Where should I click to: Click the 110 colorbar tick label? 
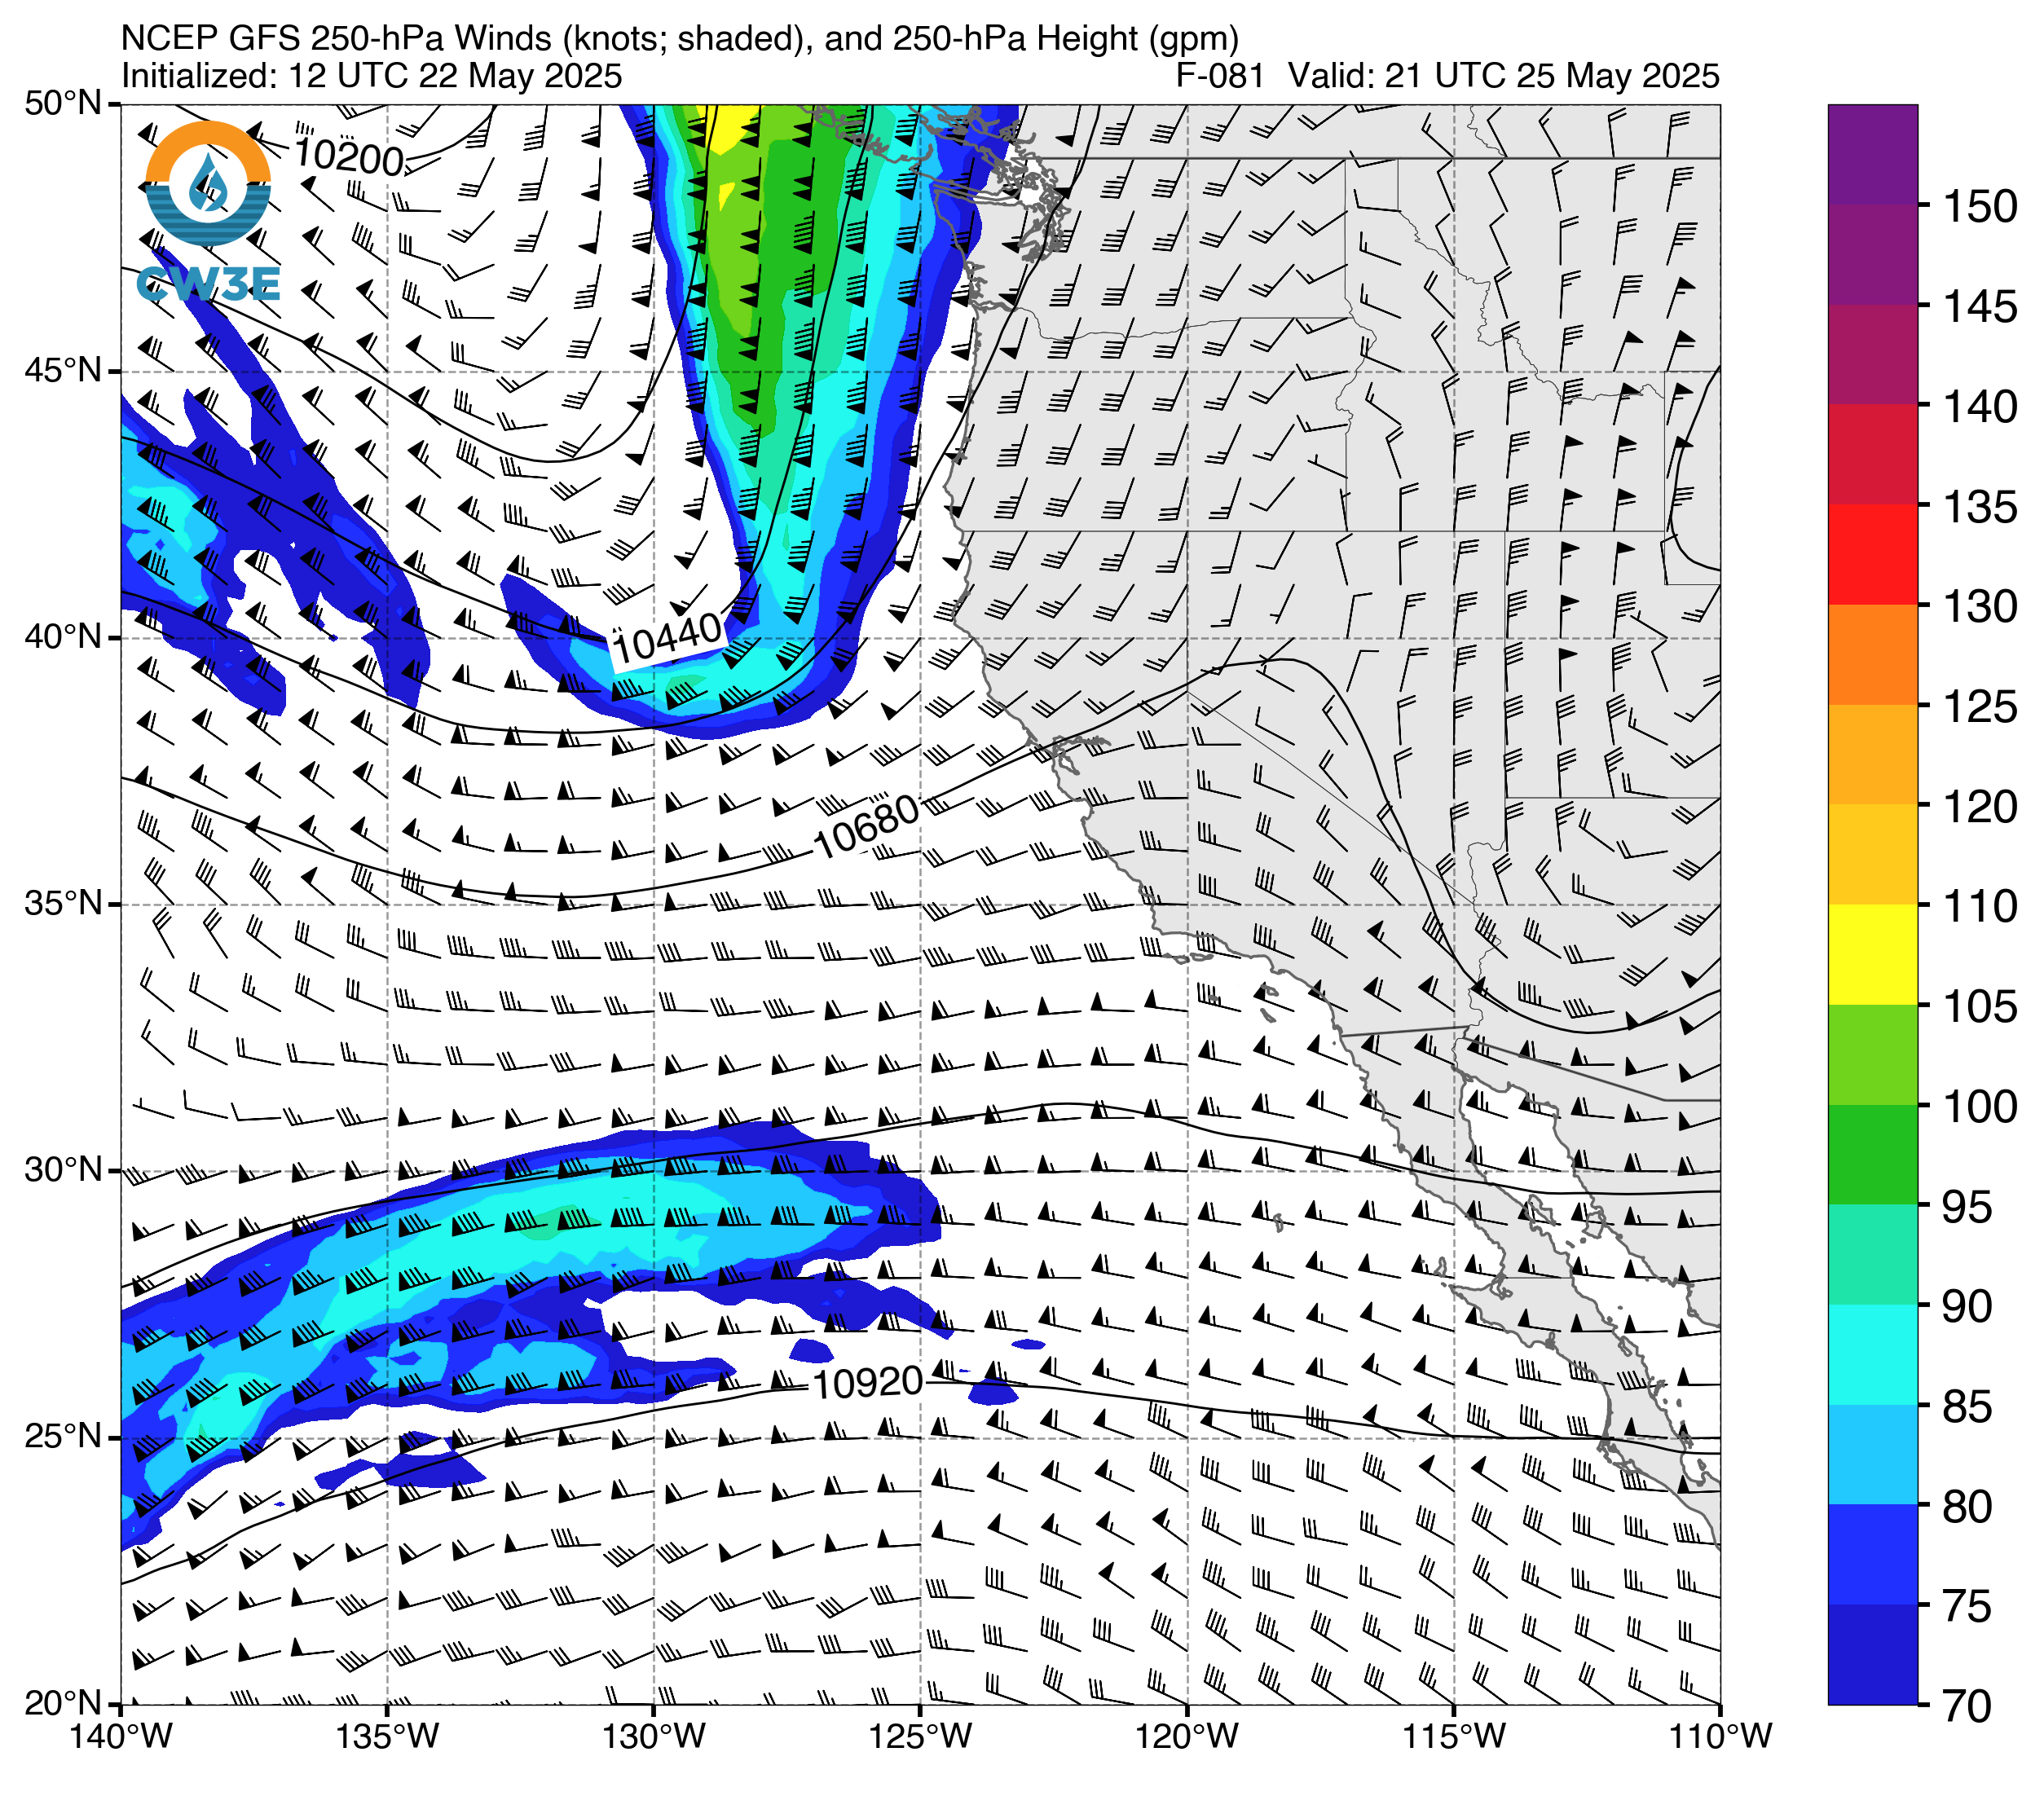1980,906
